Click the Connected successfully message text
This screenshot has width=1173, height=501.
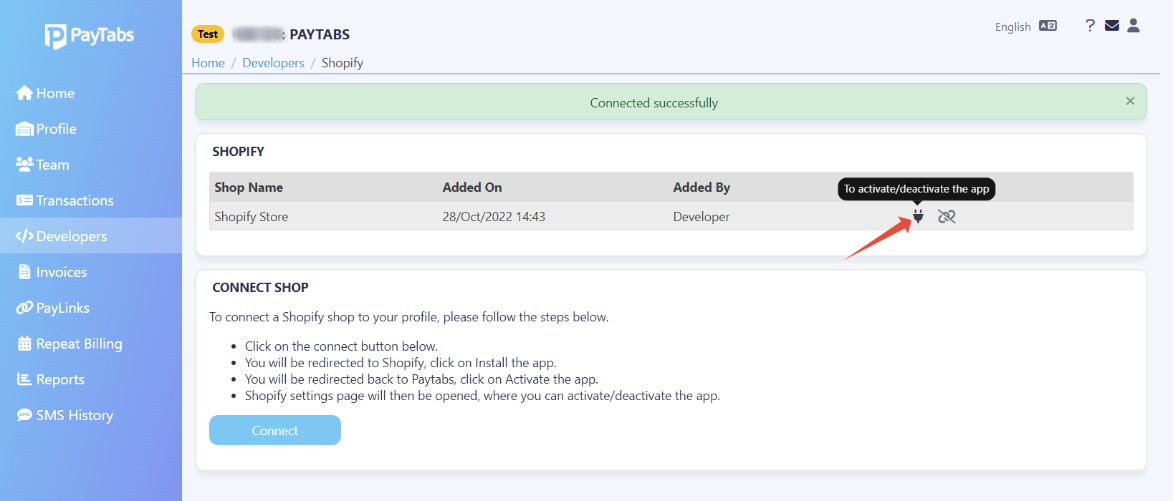point(654,103)
